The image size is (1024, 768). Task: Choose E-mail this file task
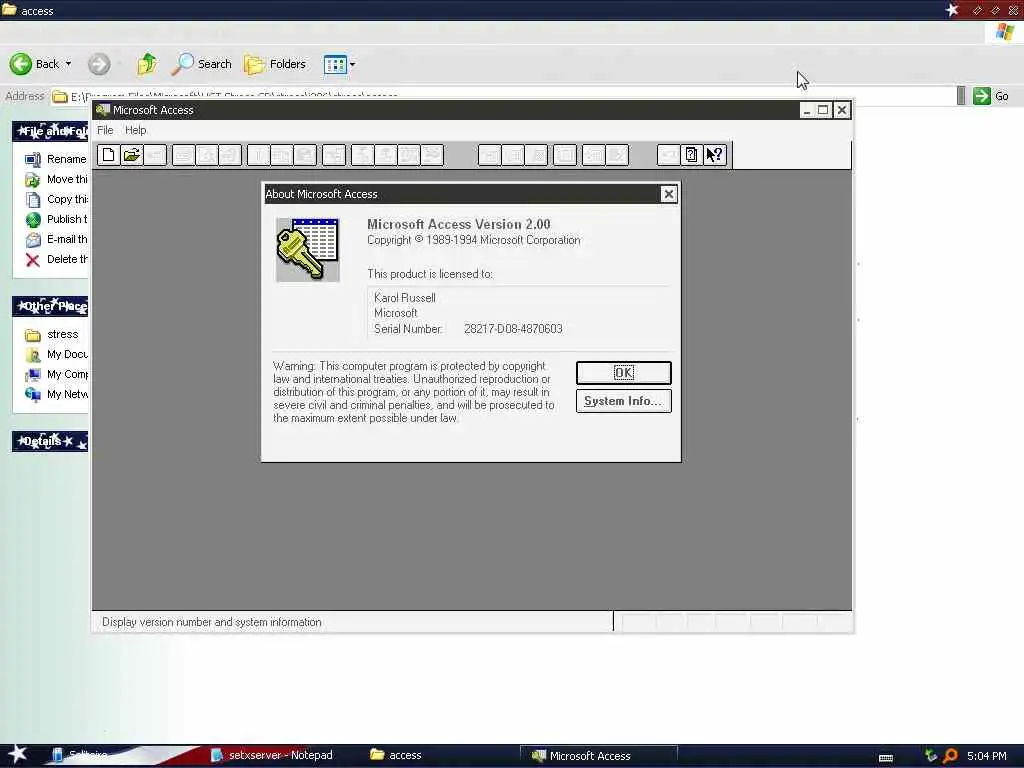[x=56, y=239]
